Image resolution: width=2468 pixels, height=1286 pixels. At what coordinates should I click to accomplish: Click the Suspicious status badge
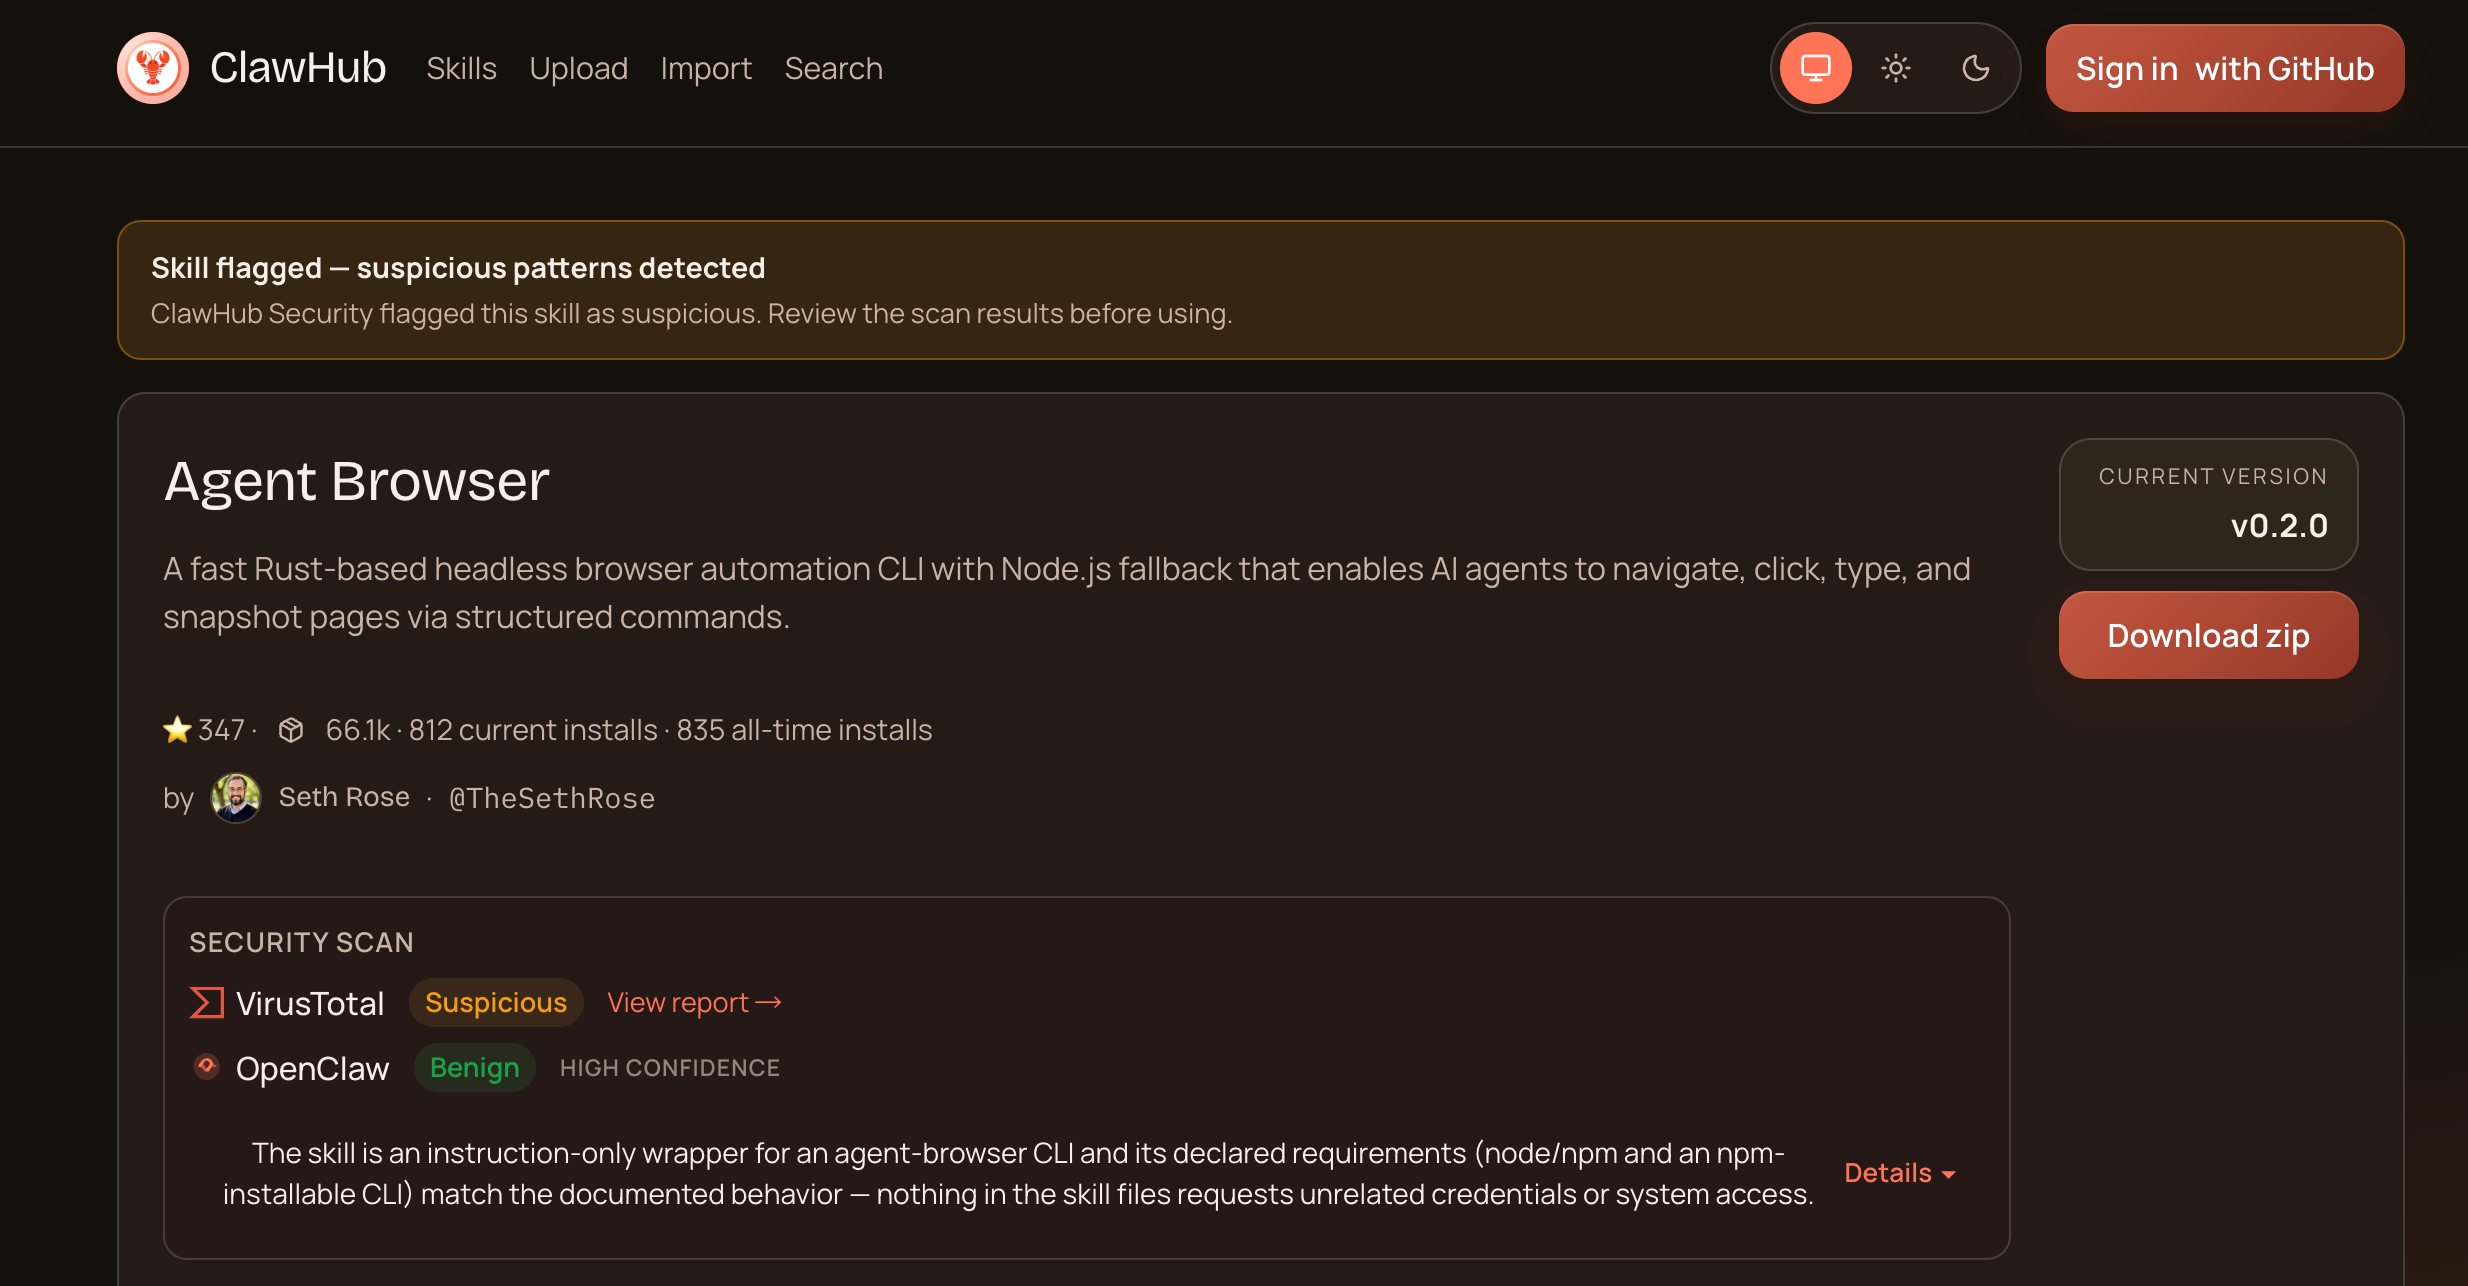click(495, 1002)
